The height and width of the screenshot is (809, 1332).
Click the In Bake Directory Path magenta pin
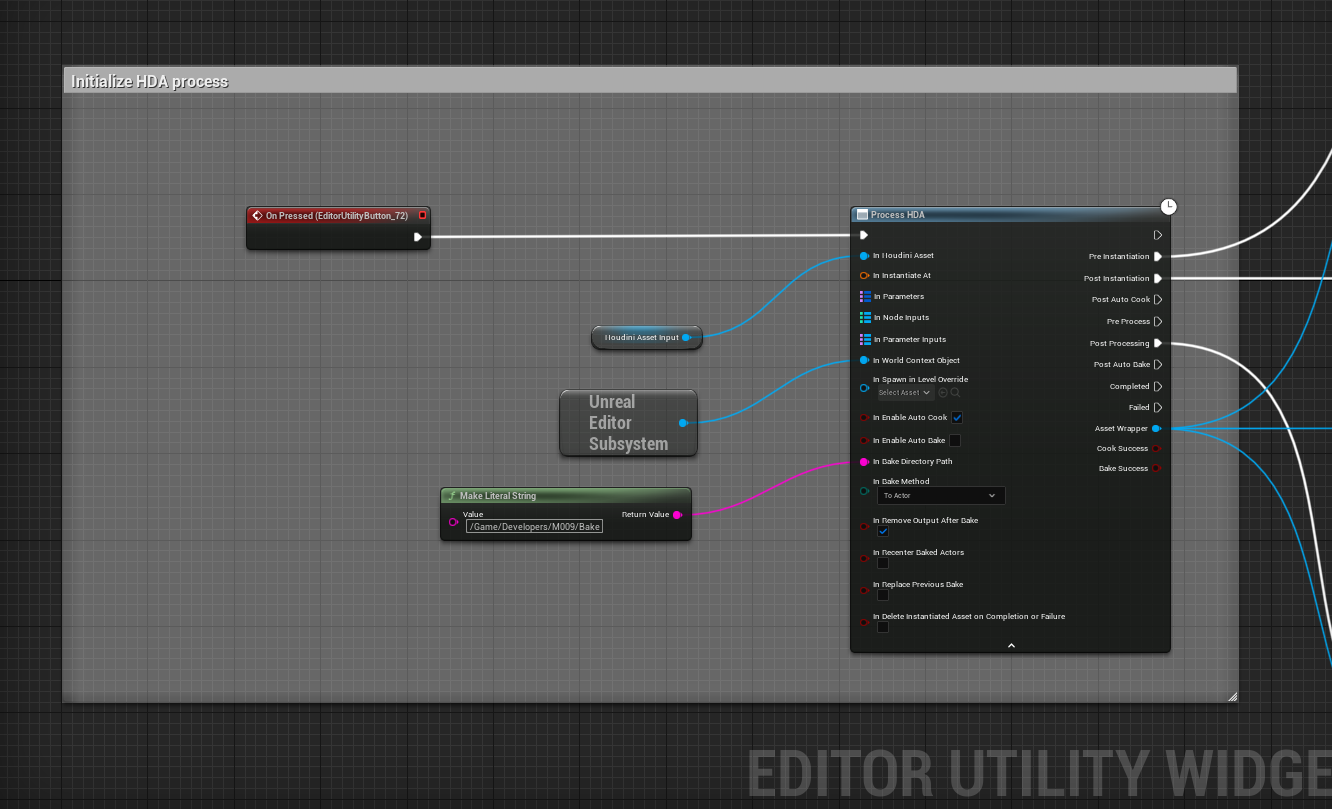pyautogui.click(x=864, y=462)
